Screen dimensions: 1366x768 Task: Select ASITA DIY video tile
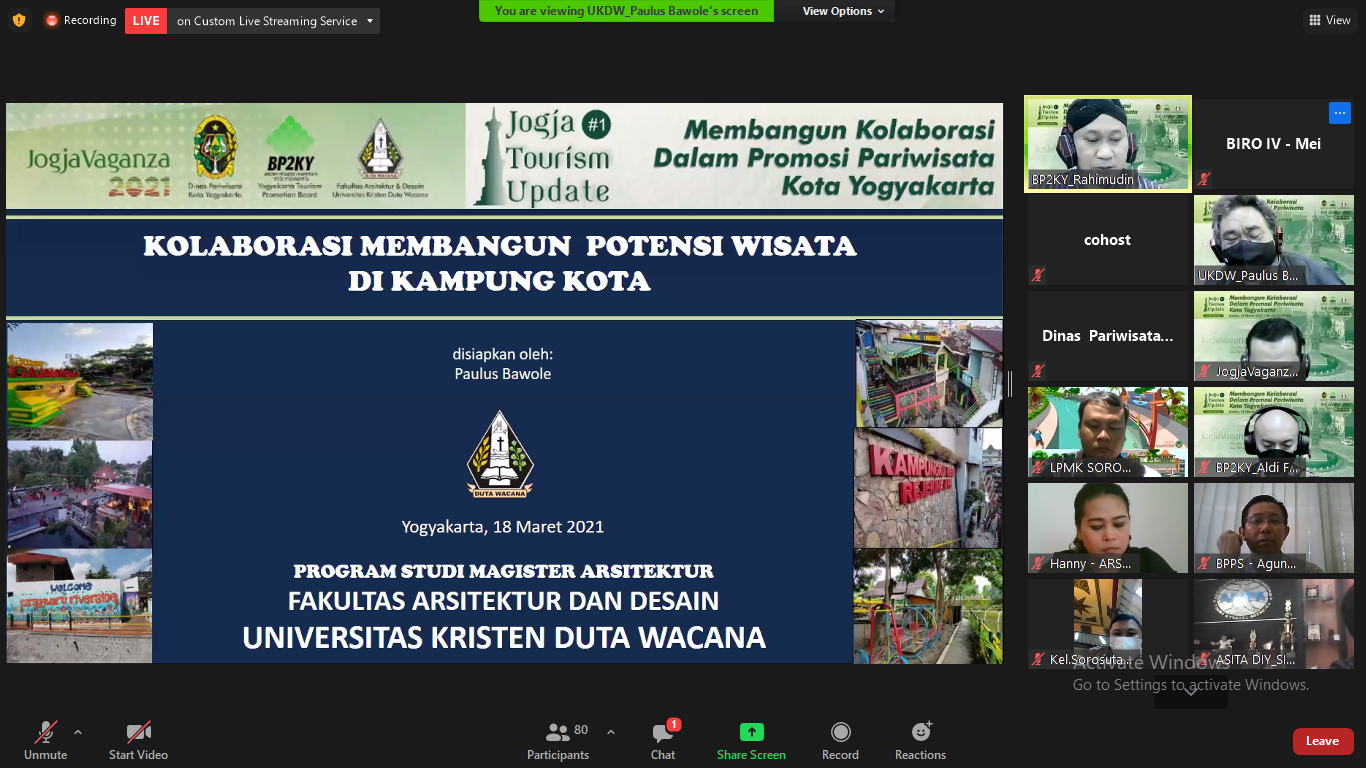[x=1273, y=624]
